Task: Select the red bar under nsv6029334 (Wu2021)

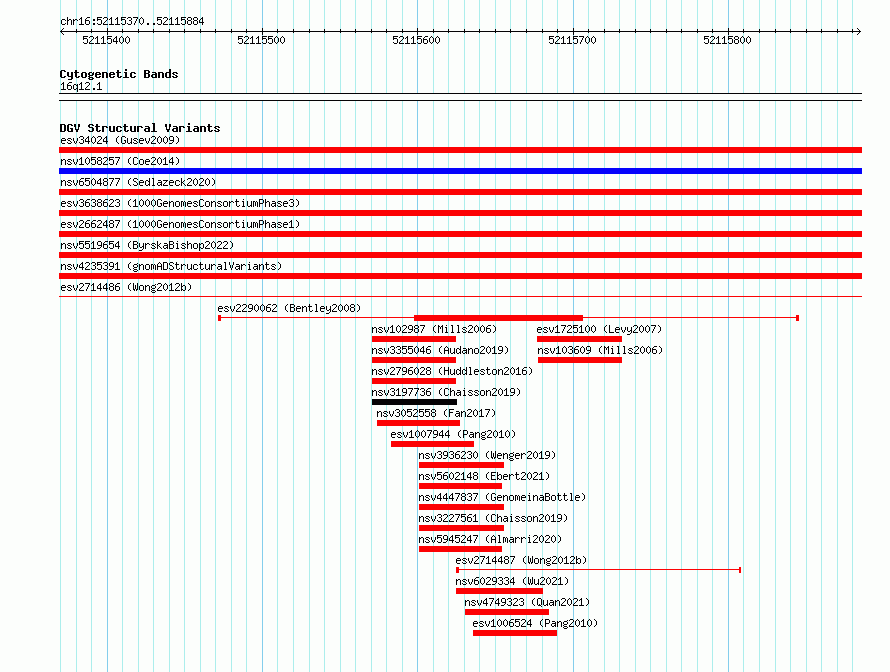Action: pos(499,591)
